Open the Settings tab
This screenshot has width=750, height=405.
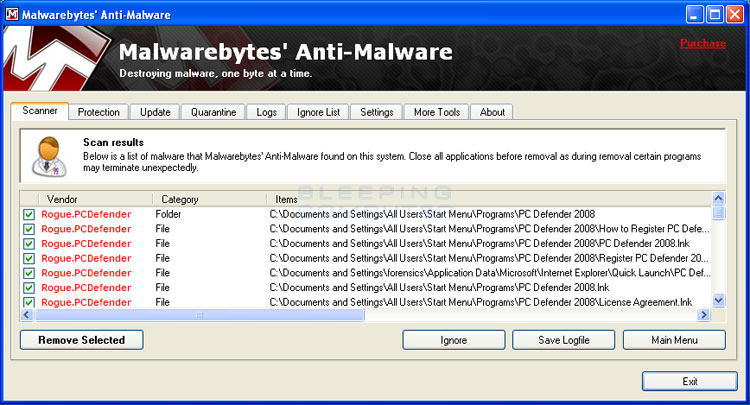[376, 112]
